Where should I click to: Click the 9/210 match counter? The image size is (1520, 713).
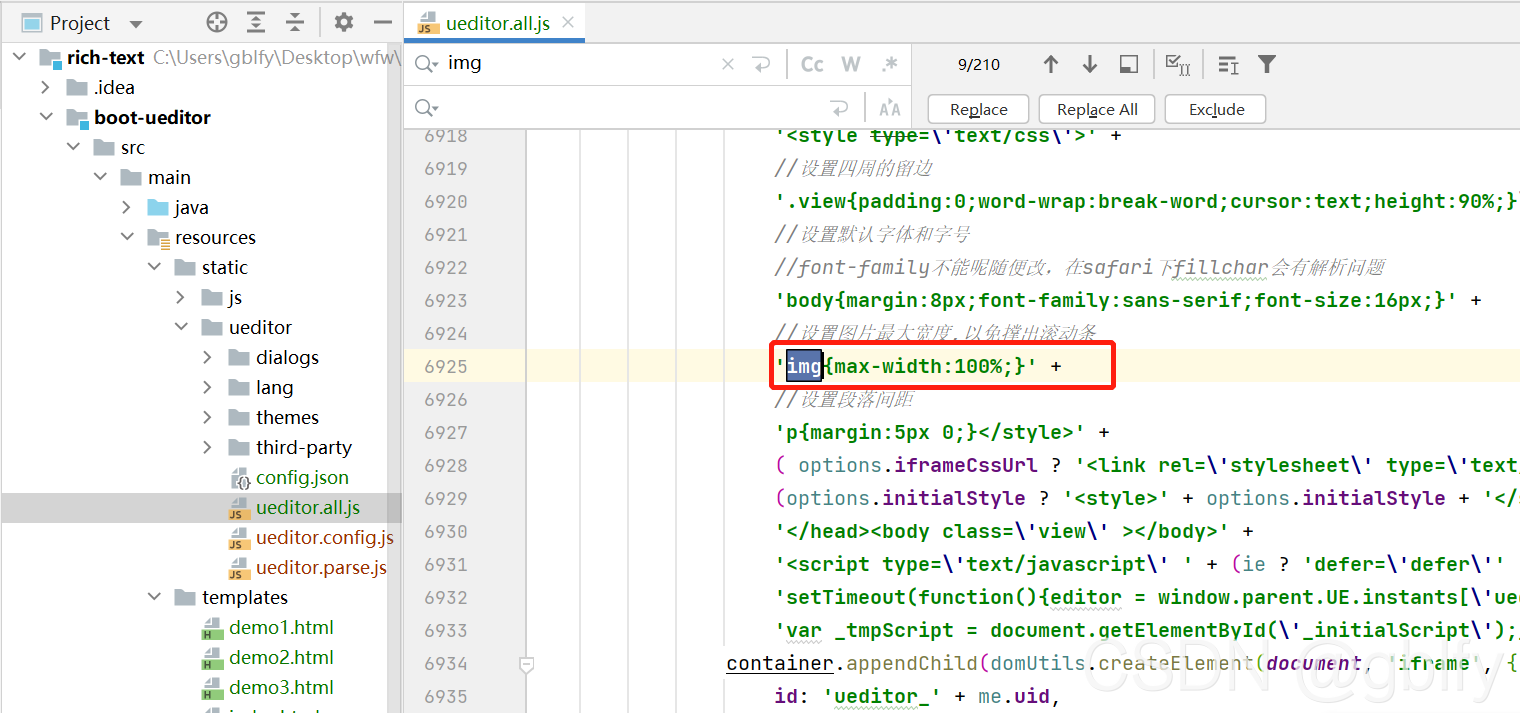[x=979, y=64]
